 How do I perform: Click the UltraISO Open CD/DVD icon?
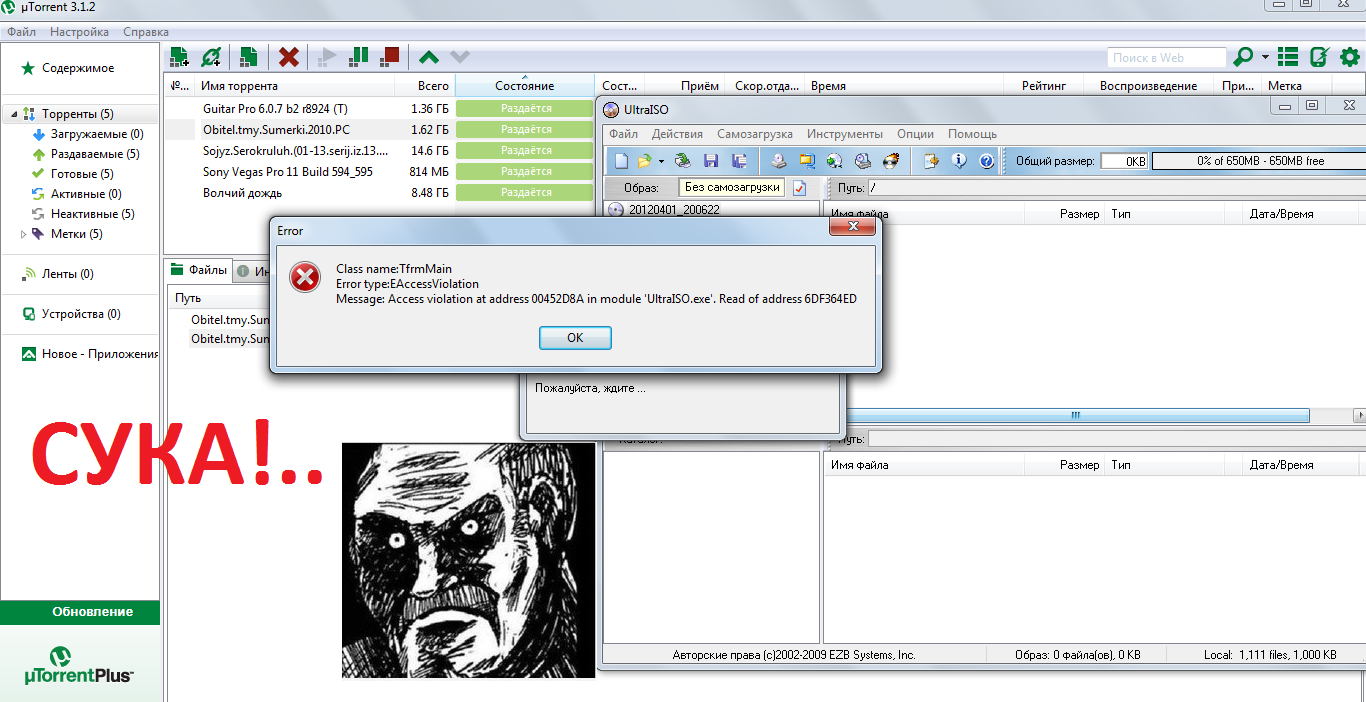(x=683, y=160)
